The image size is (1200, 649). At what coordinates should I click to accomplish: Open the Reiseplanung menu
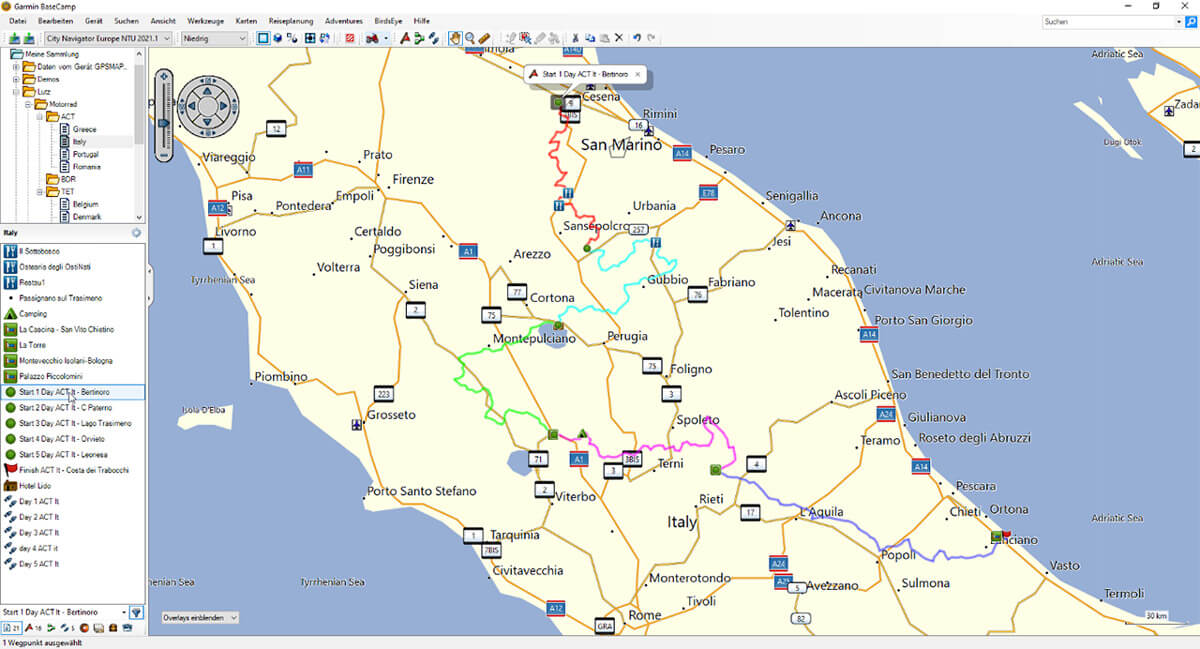click(x=291, y=20)
